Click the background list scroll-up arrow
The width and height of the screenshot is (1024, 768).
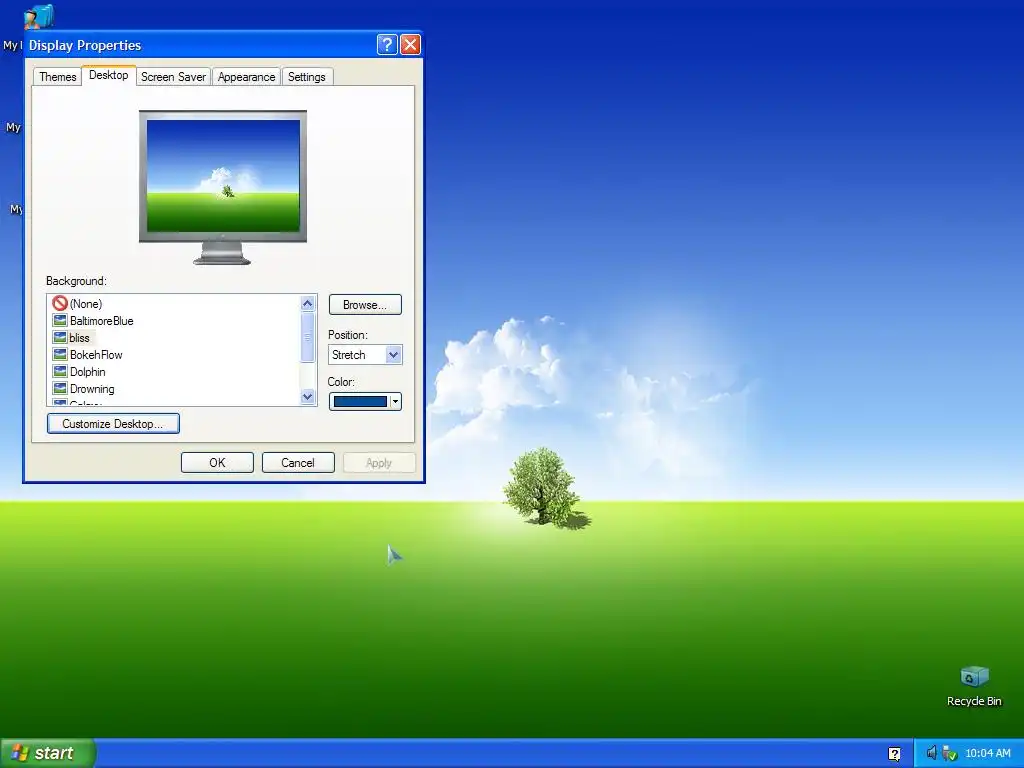(x=308, y=303)
